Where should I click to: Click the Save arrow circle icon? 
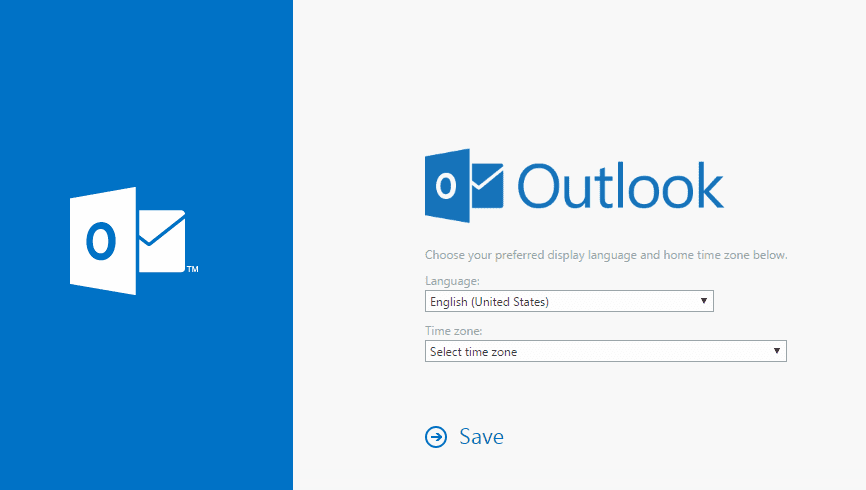[x=436, y=437]
